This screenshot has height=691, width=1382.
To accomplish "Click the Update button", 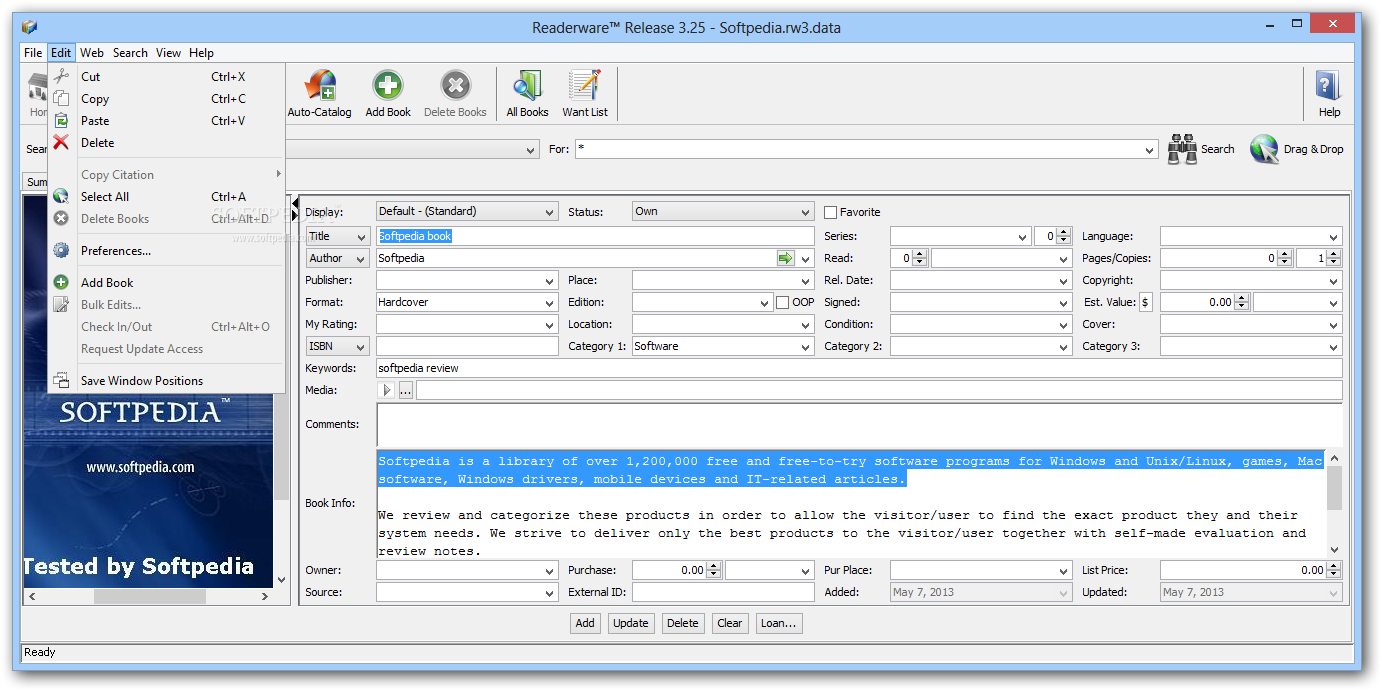I will click(630, 623).
